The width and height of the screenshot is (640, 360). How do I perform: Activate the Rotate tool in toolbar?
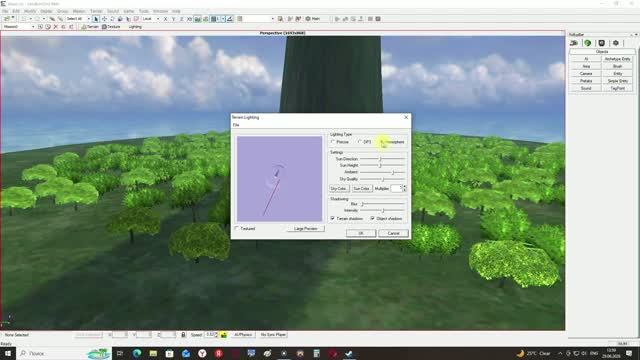click(x=112, y=19)
